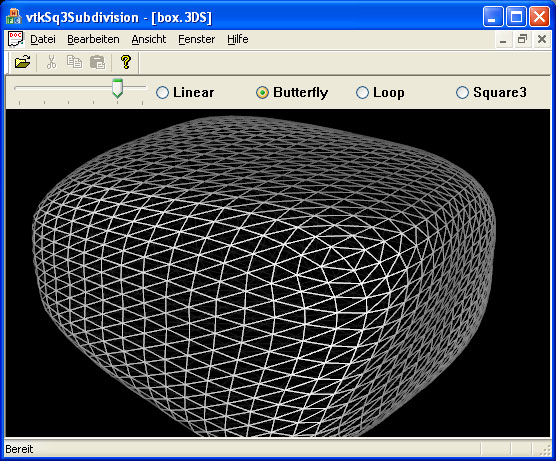Open a file with the folder icon
The height and width of the screenshot is (461, 556).
coord(23,62)
